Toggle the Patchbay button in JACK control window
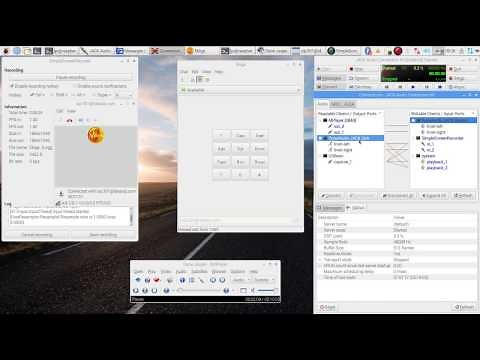The image size is (480, 360). coord(363,87)
